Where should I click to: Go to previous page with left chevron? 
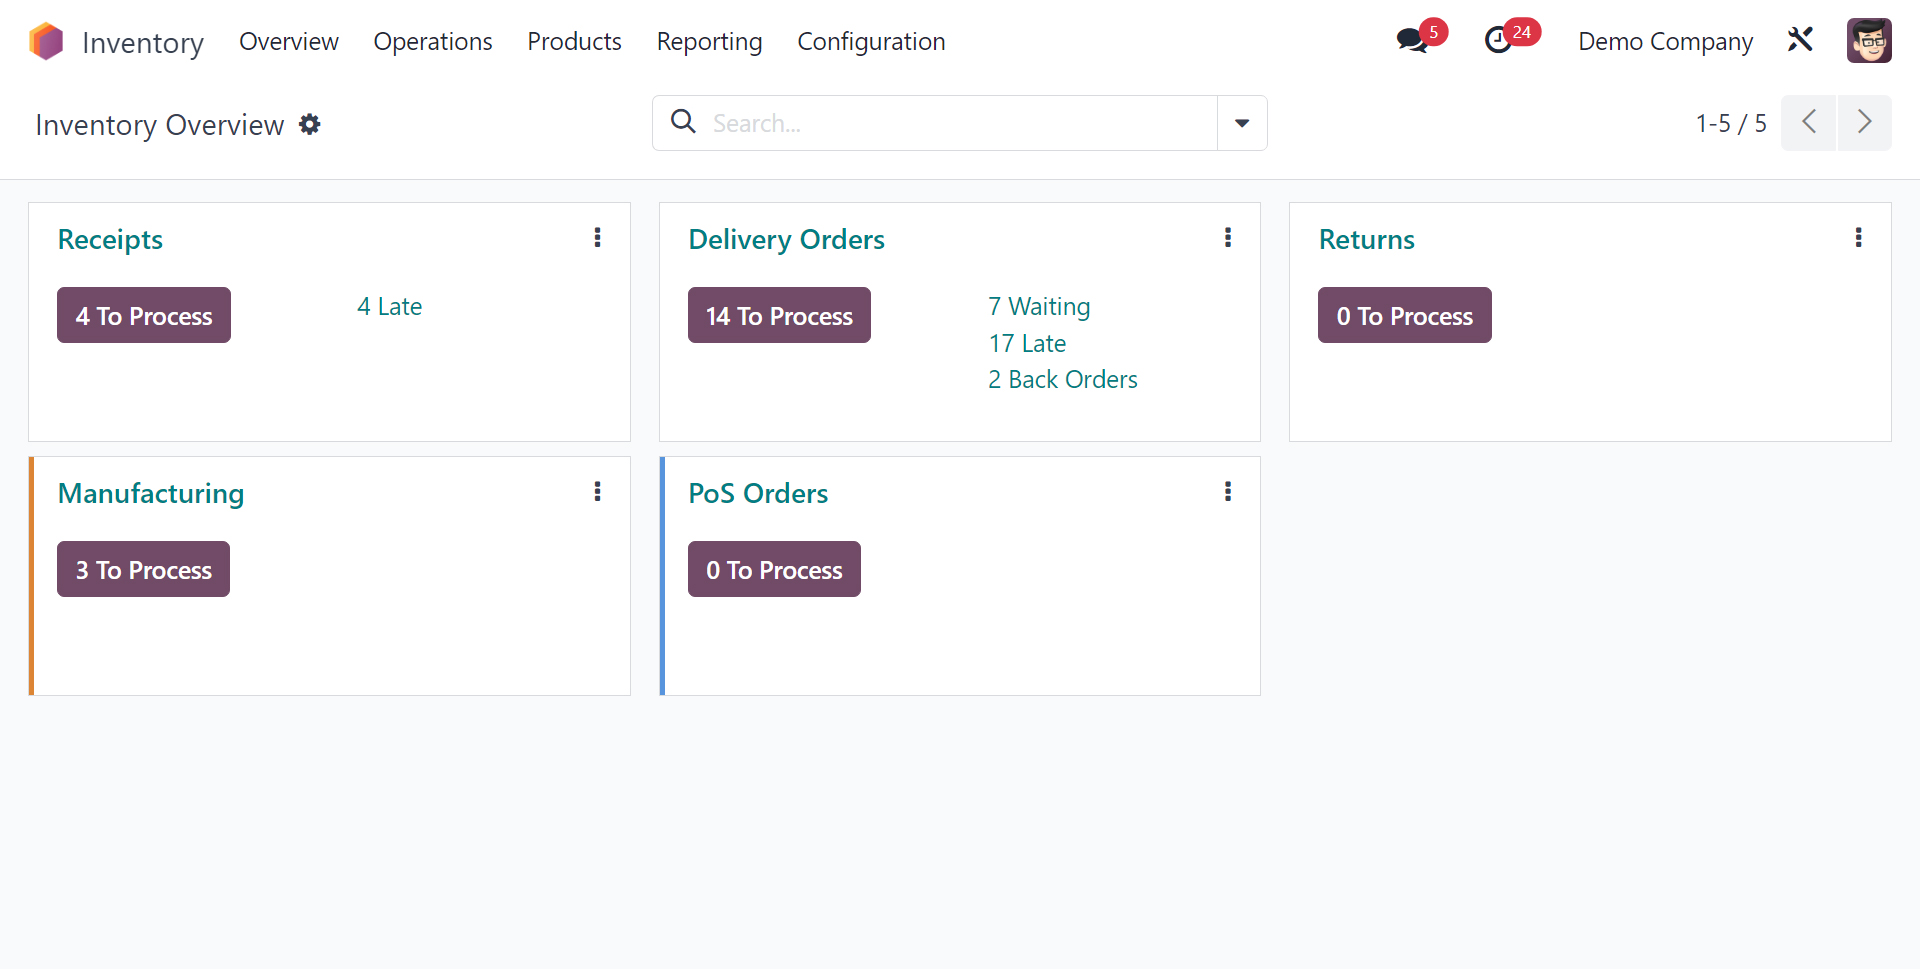coord(1808,122)
